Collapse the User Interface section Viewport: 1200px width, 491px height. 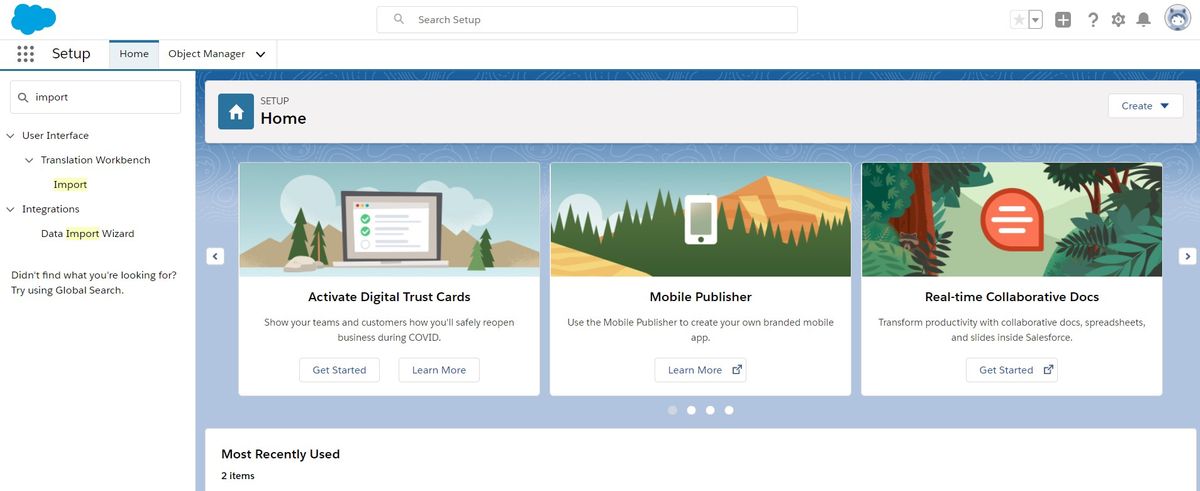pos(11,136)
